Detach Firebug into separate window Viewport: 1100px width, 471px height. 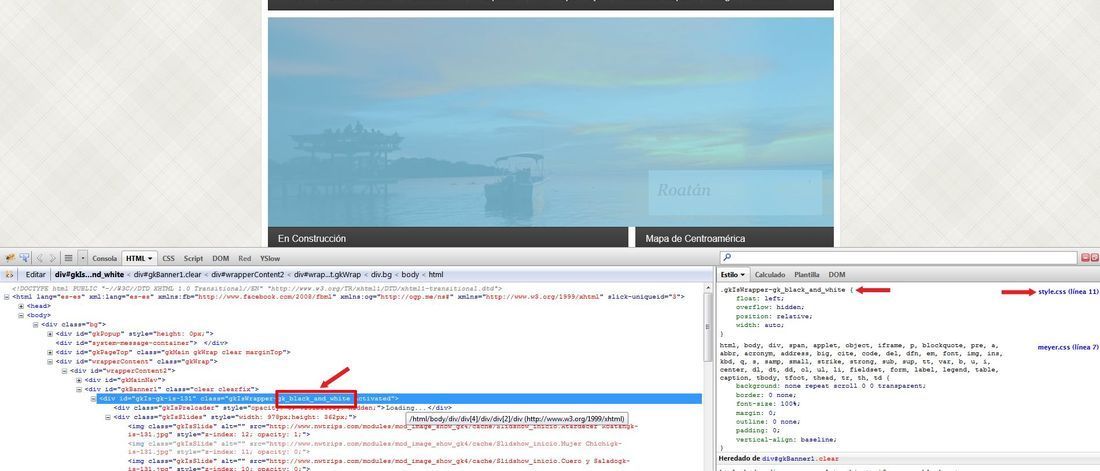pyautogui.click(x=1094, y=258)
